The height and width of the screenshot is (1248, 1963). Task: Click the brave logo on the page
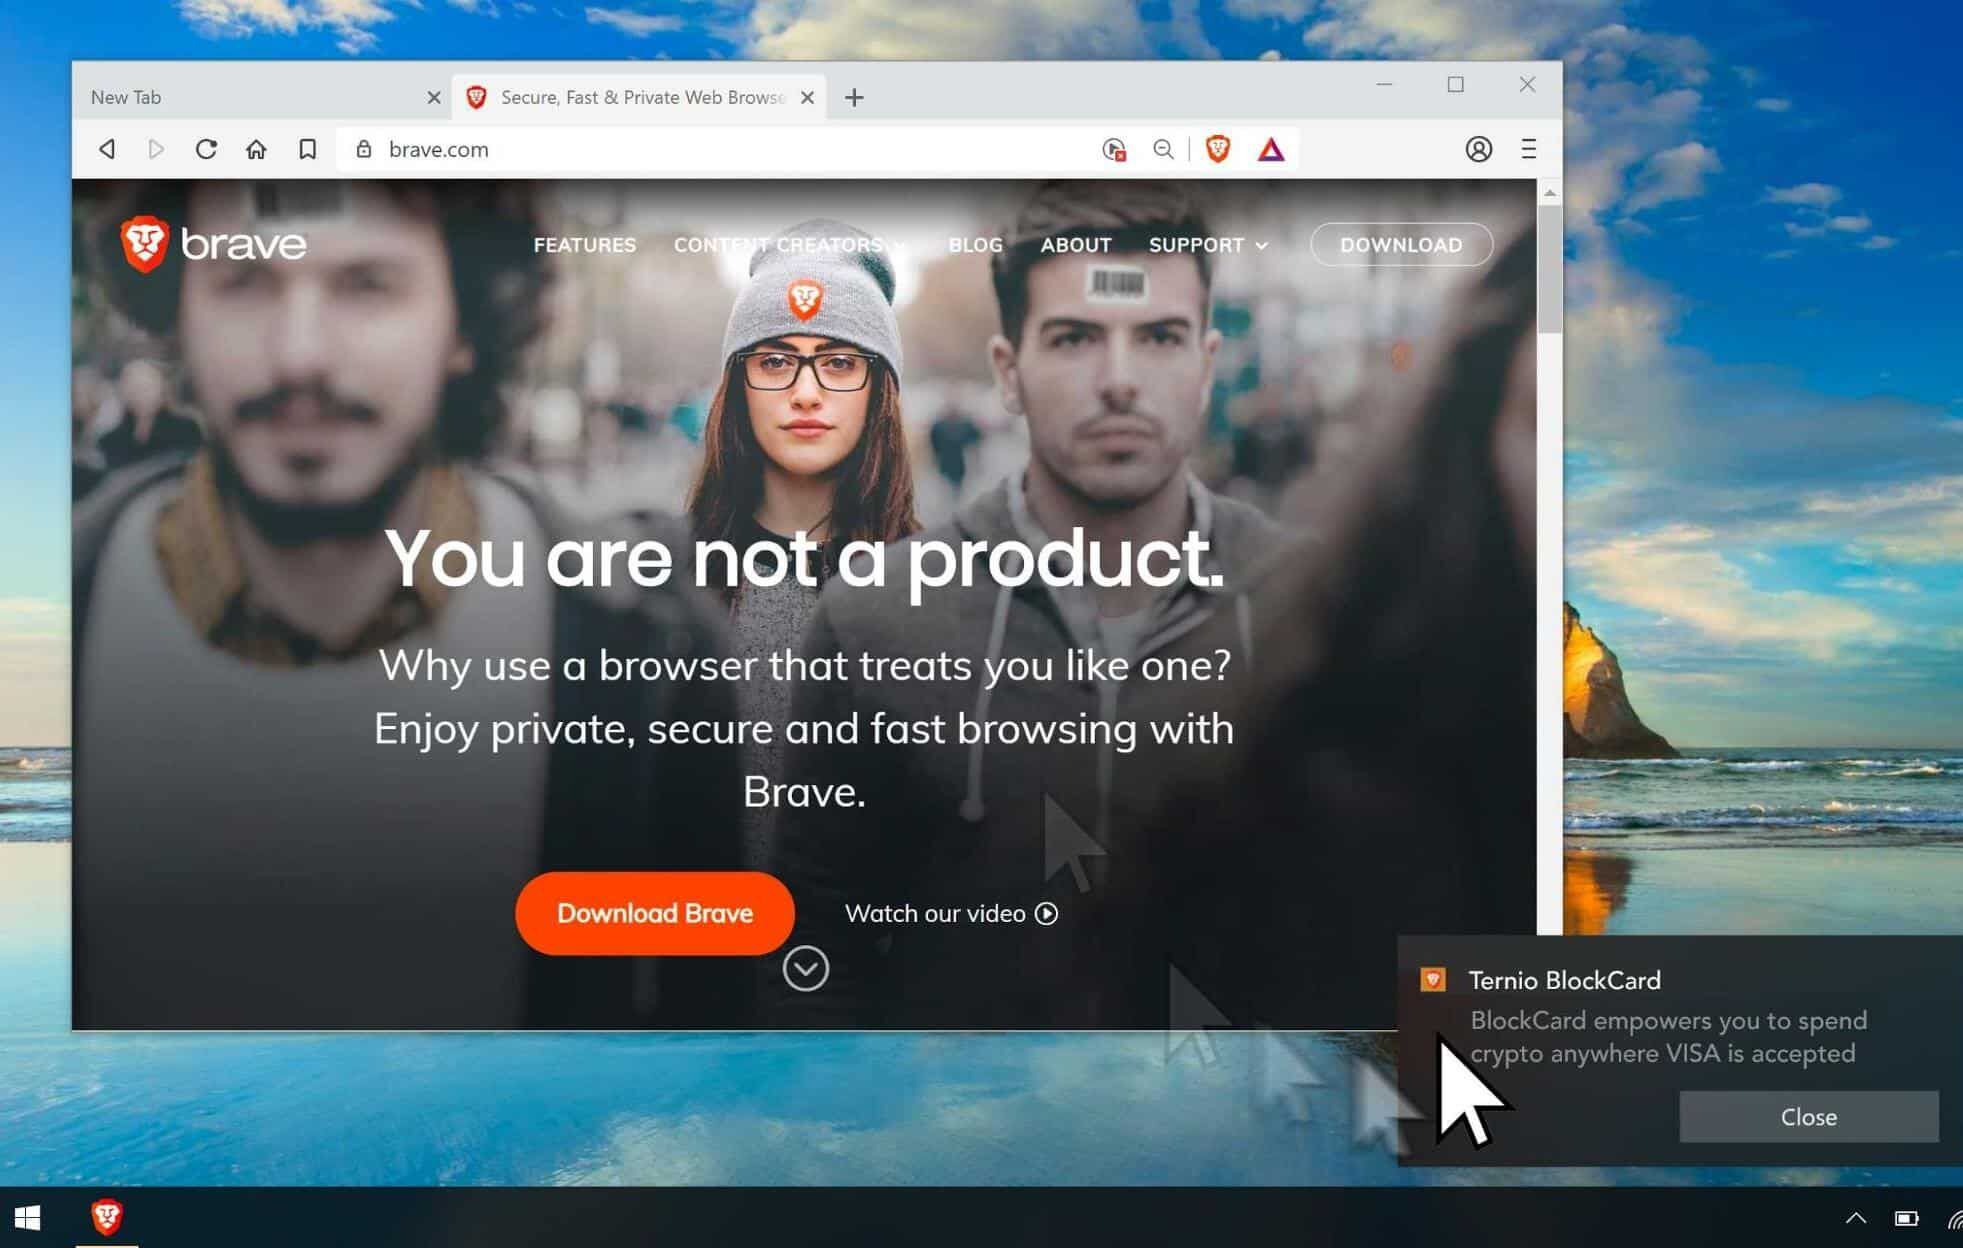213,244
